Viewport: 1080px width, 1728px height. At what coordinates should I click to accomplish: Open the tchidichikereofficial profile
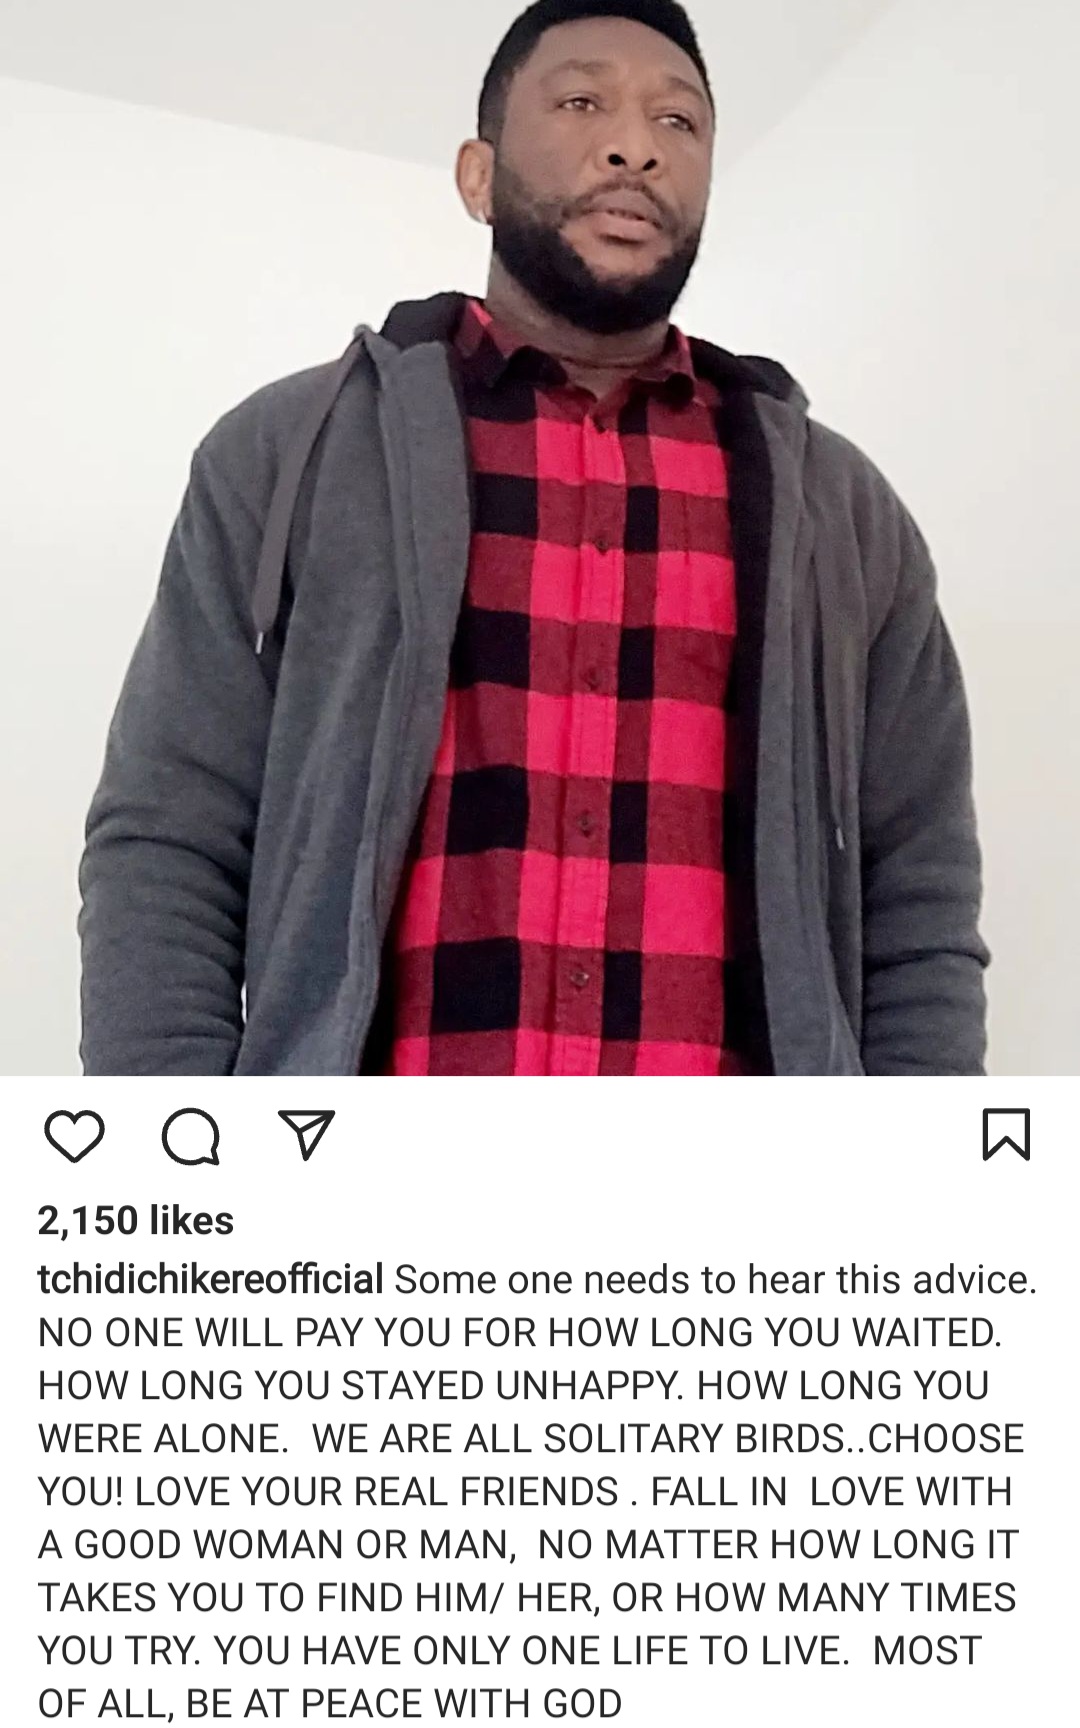[x=211, y=1279]
